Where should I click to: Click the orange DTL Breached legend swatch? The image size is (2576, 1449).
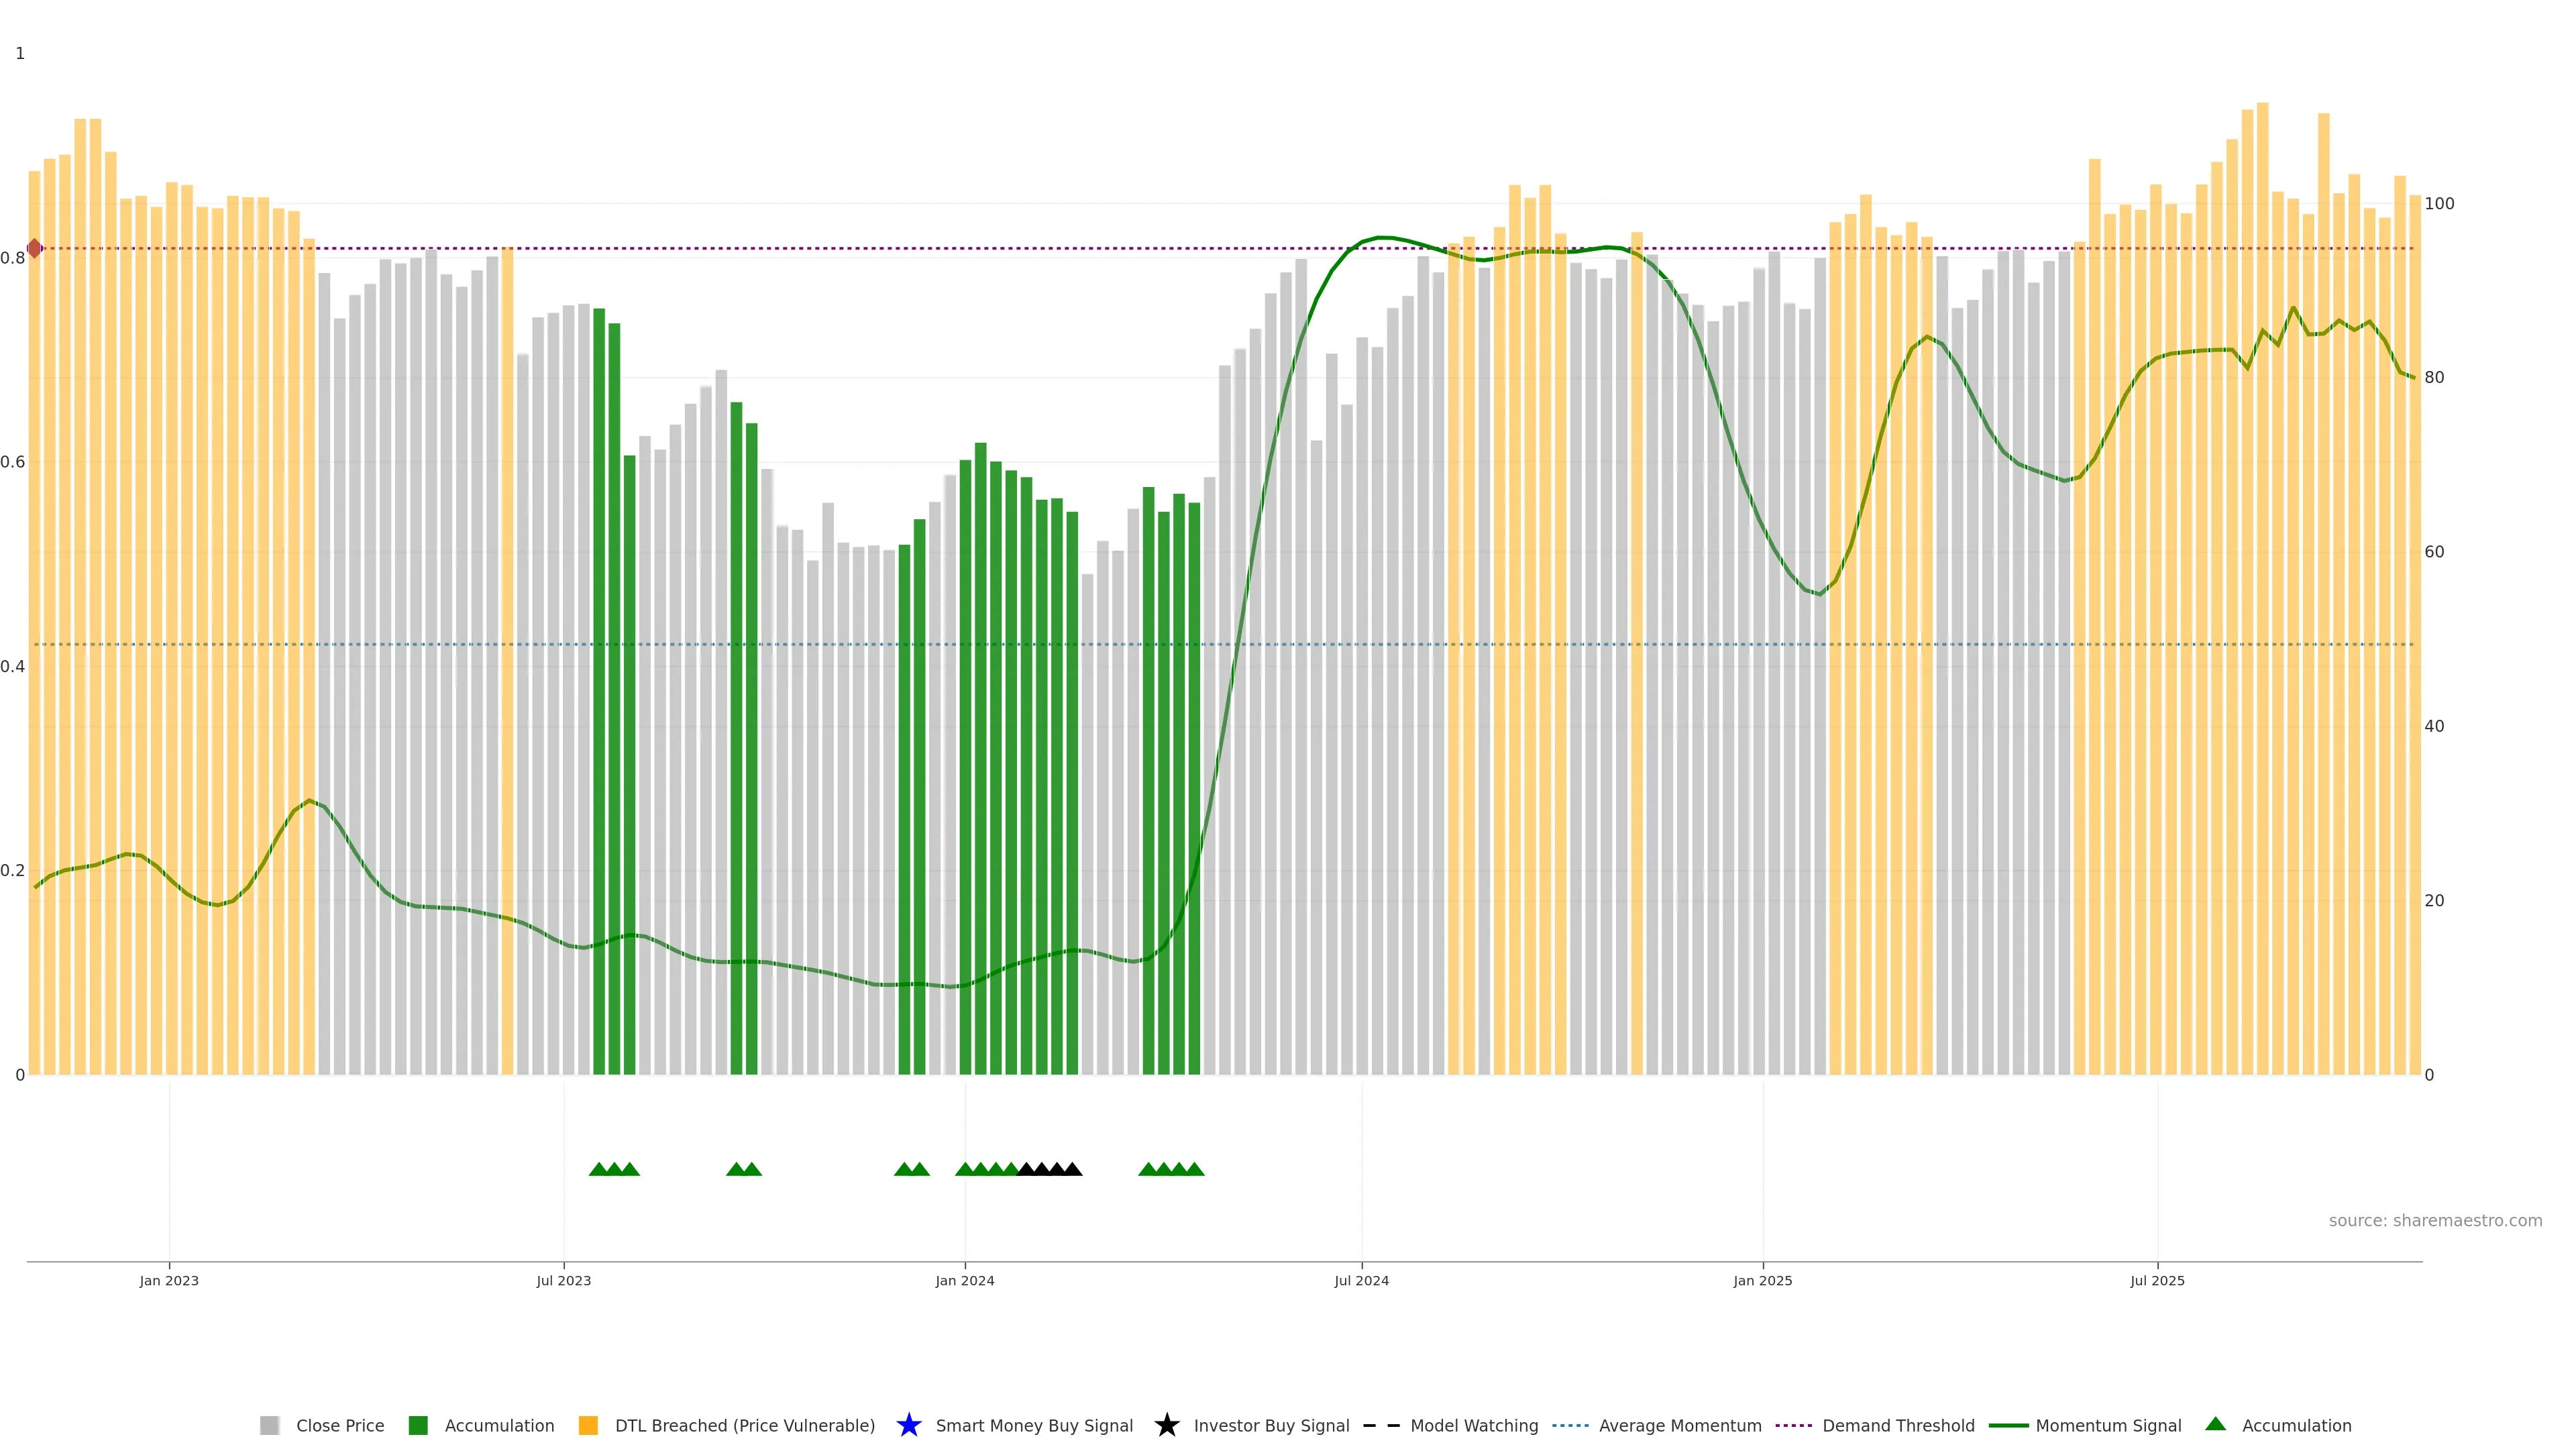point(588,1426)
